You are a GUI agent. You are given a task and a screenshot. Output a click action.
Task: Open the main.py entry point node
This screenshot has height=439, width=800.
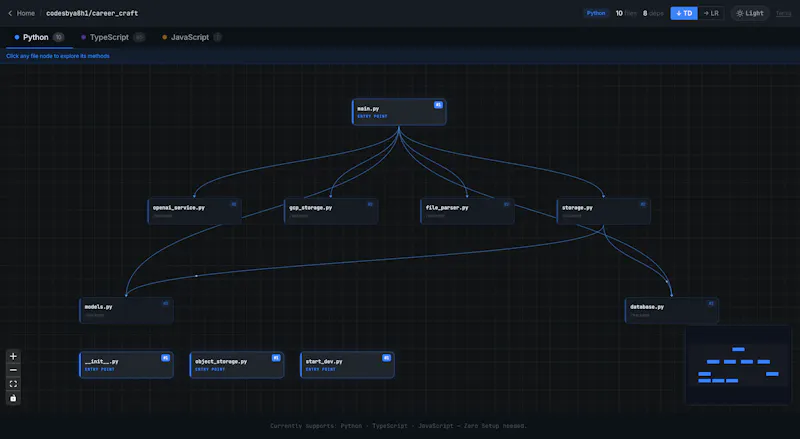[399, 112]
